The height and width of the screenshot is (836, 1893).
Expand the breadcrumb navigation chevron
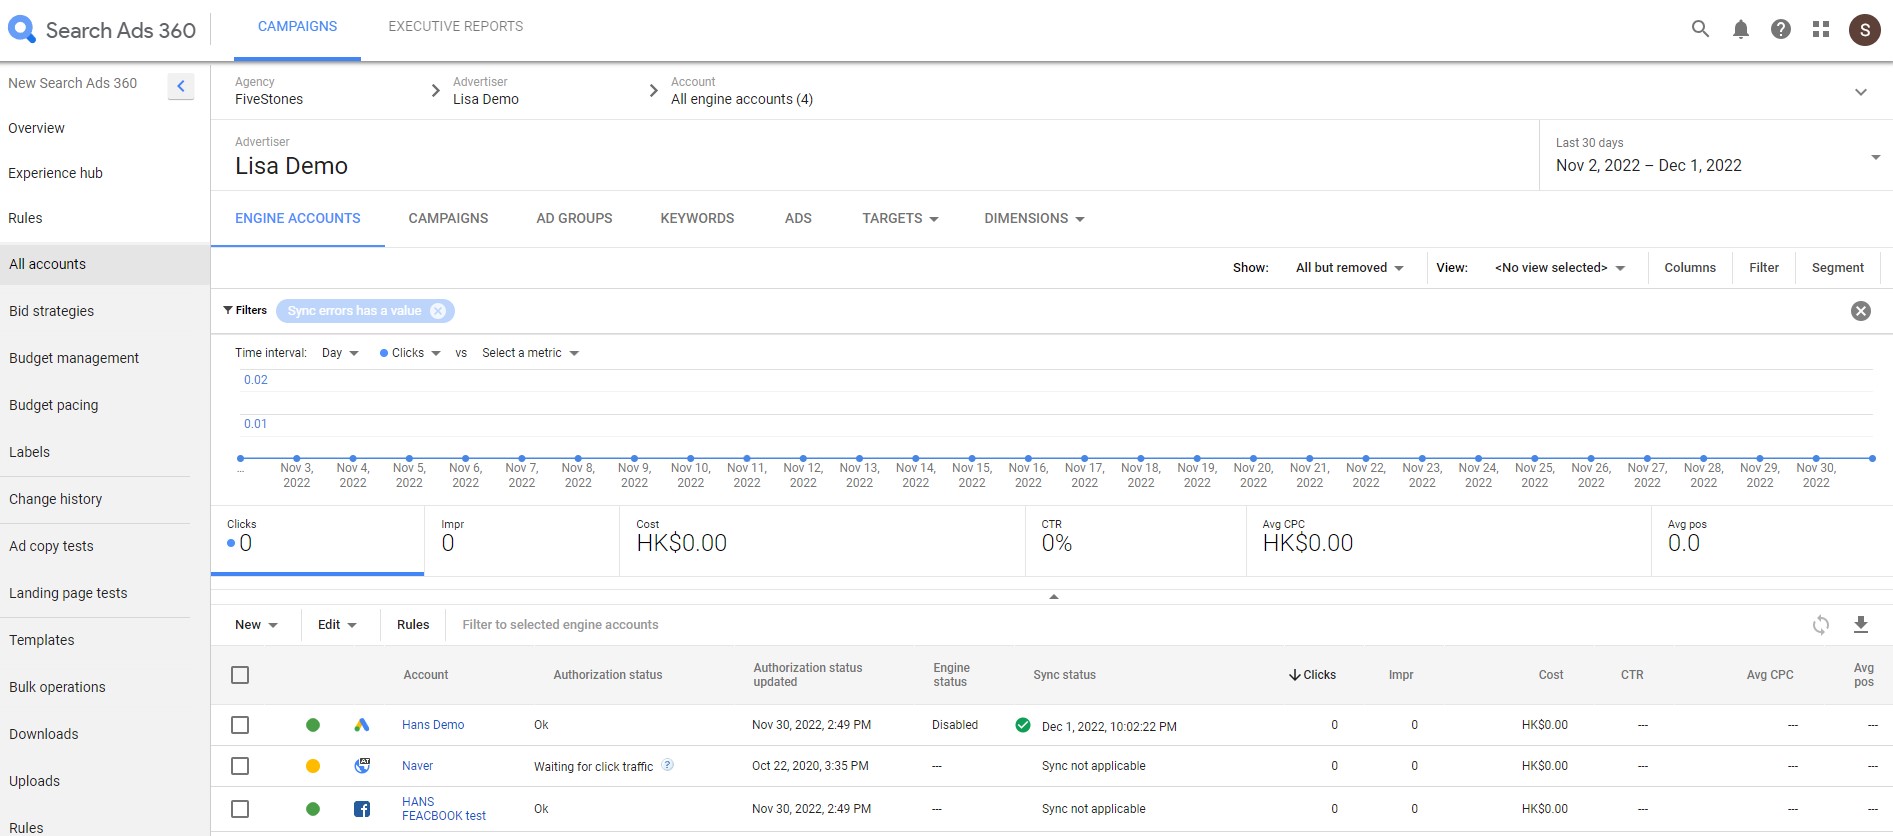(1861, 92)
